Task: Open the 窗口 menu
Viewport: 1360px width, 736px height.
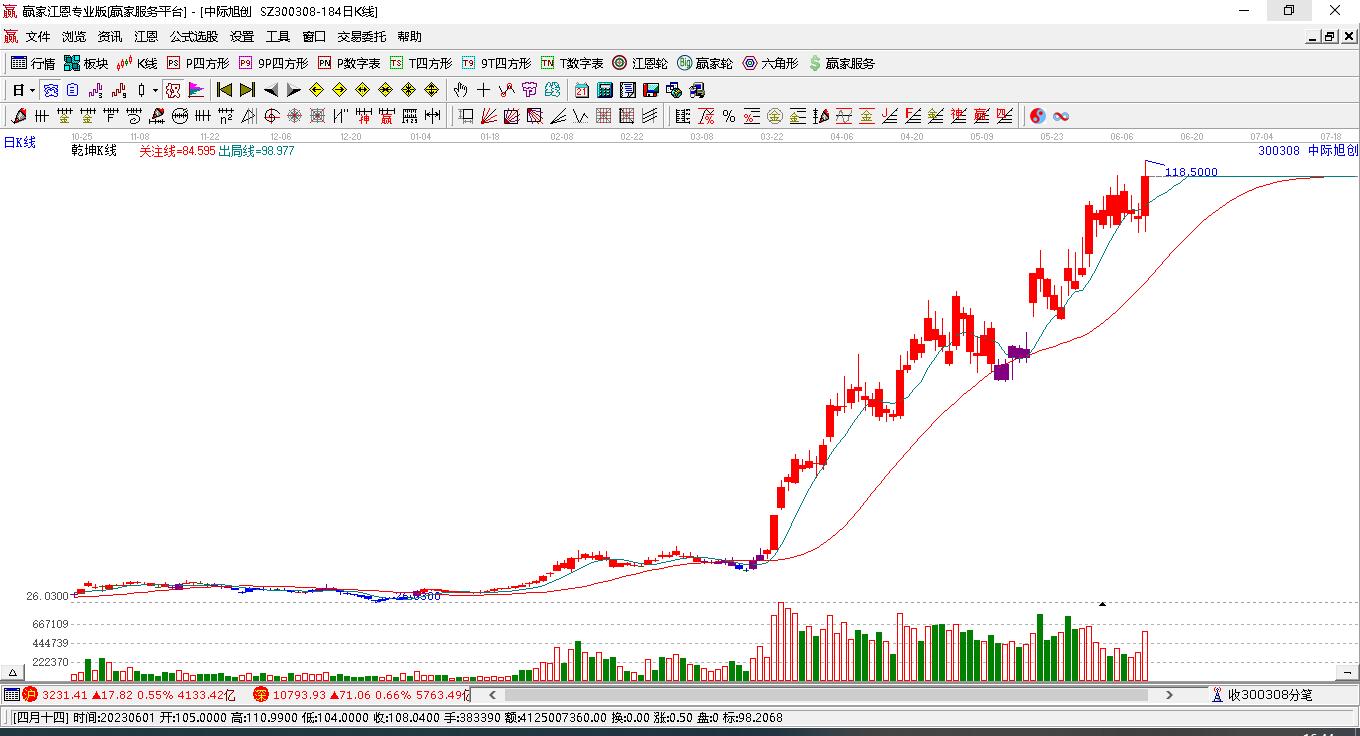Action: (314, 37)
